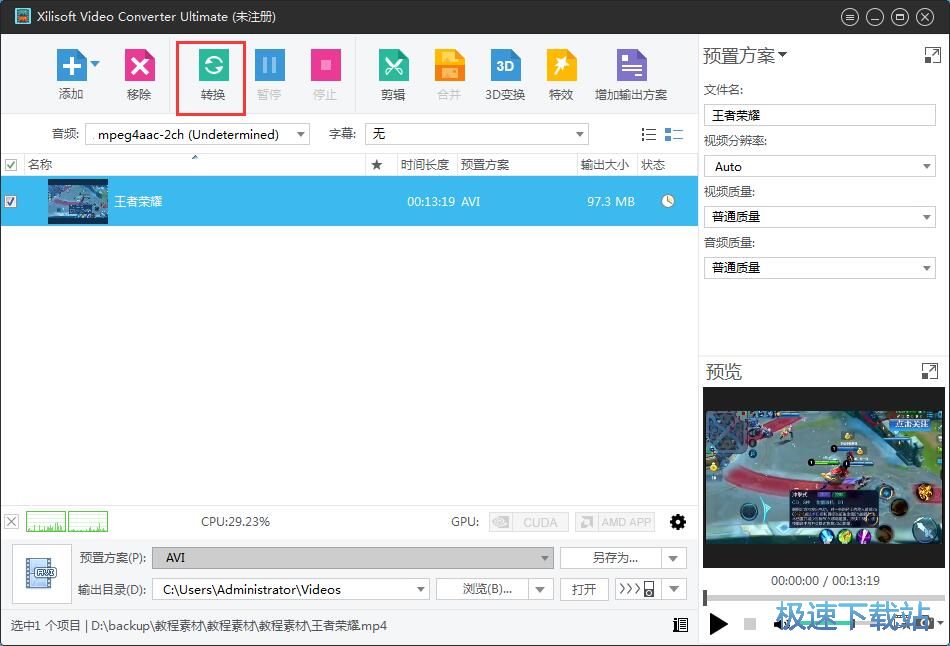Uncheck the 王者荣耀 file row checkbox

tap(11, 201)
